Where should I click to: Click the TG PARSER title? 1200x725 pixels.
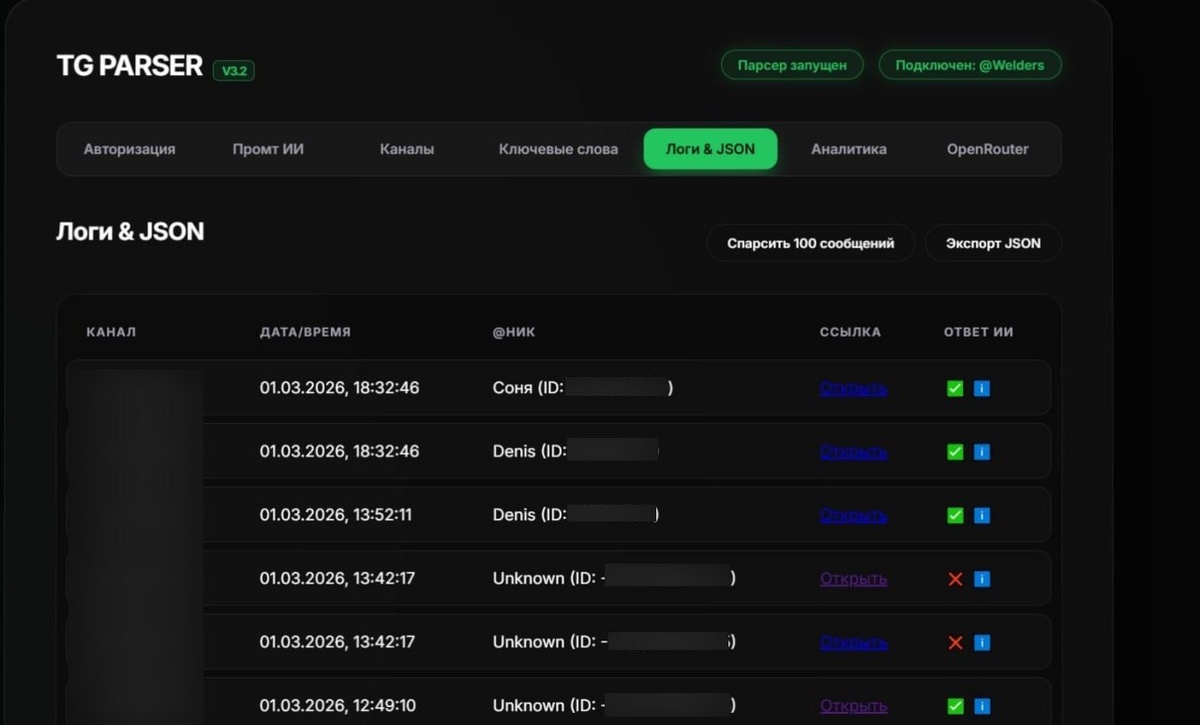click(x=130, y=66)
